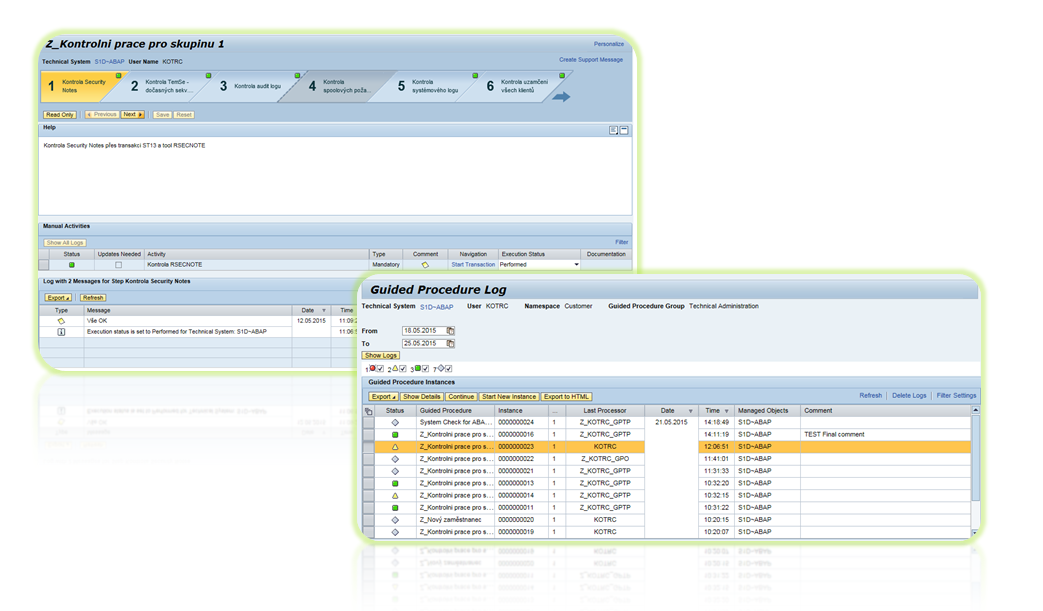This screenshot has height=611, width=1043.
Task: Toggle the green success status filter checkbox
Action: pos(425,368)
